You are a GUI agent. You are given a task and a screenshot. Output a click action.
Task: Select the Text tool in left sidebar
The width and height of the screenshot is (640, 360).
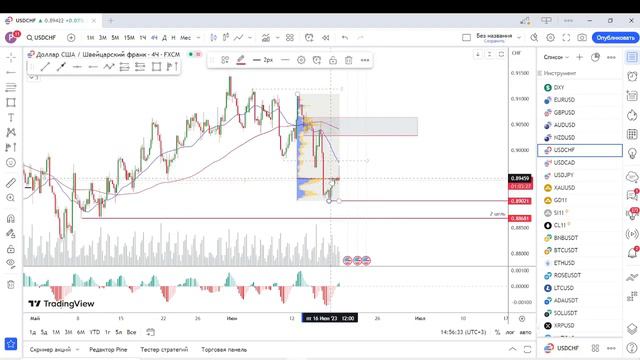[11, 118]
